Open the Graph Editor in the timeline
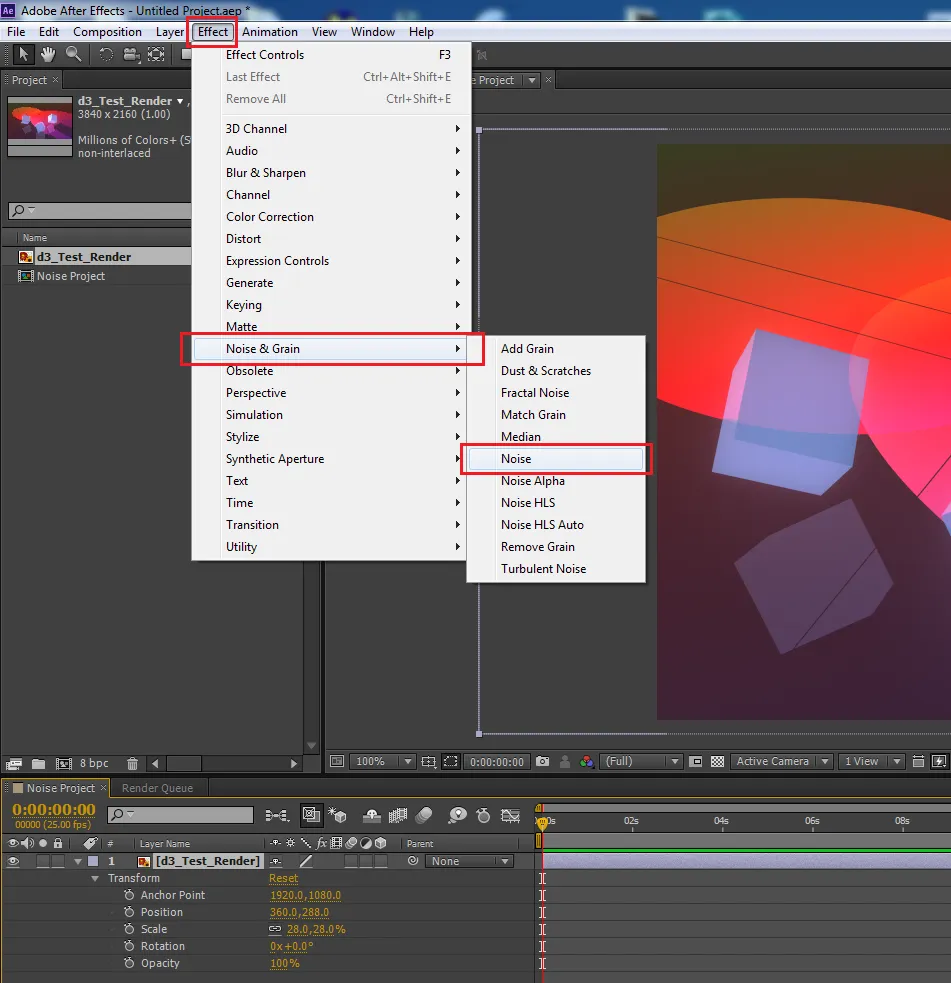951x983 pixels. 511,817
